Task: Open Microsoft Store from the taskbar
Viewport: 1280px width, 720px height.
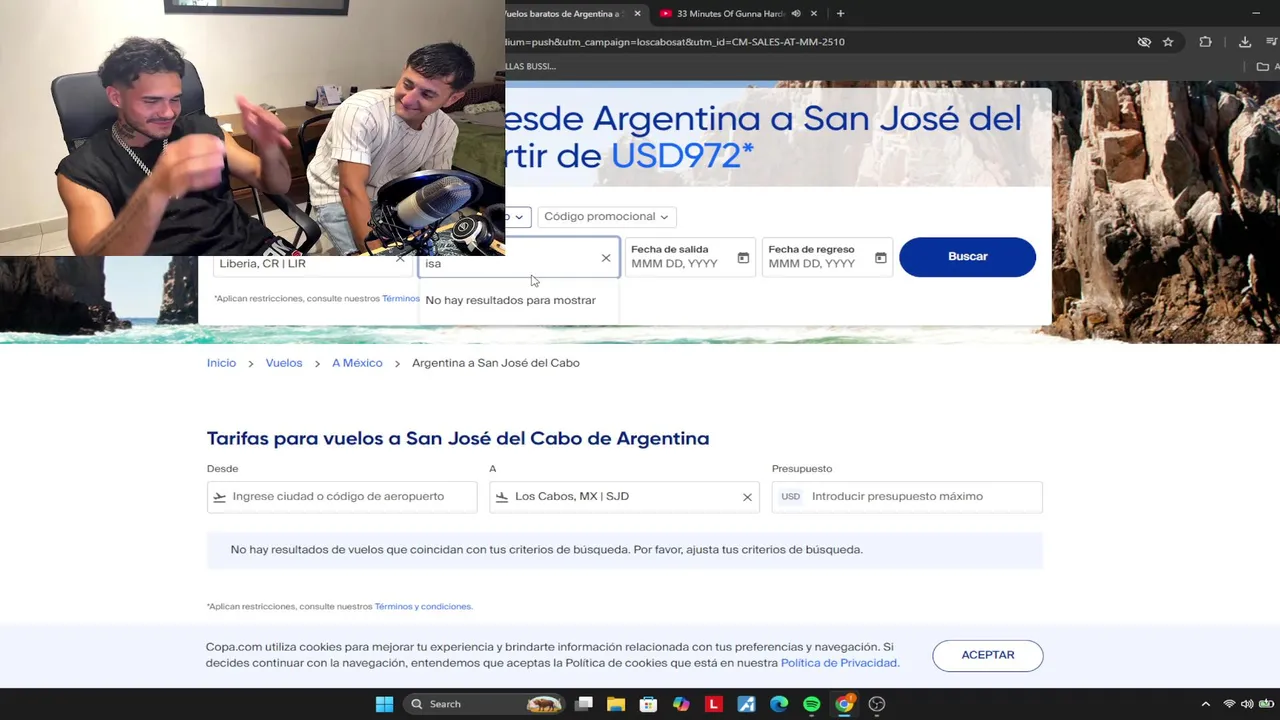Action: click(648, 704)
